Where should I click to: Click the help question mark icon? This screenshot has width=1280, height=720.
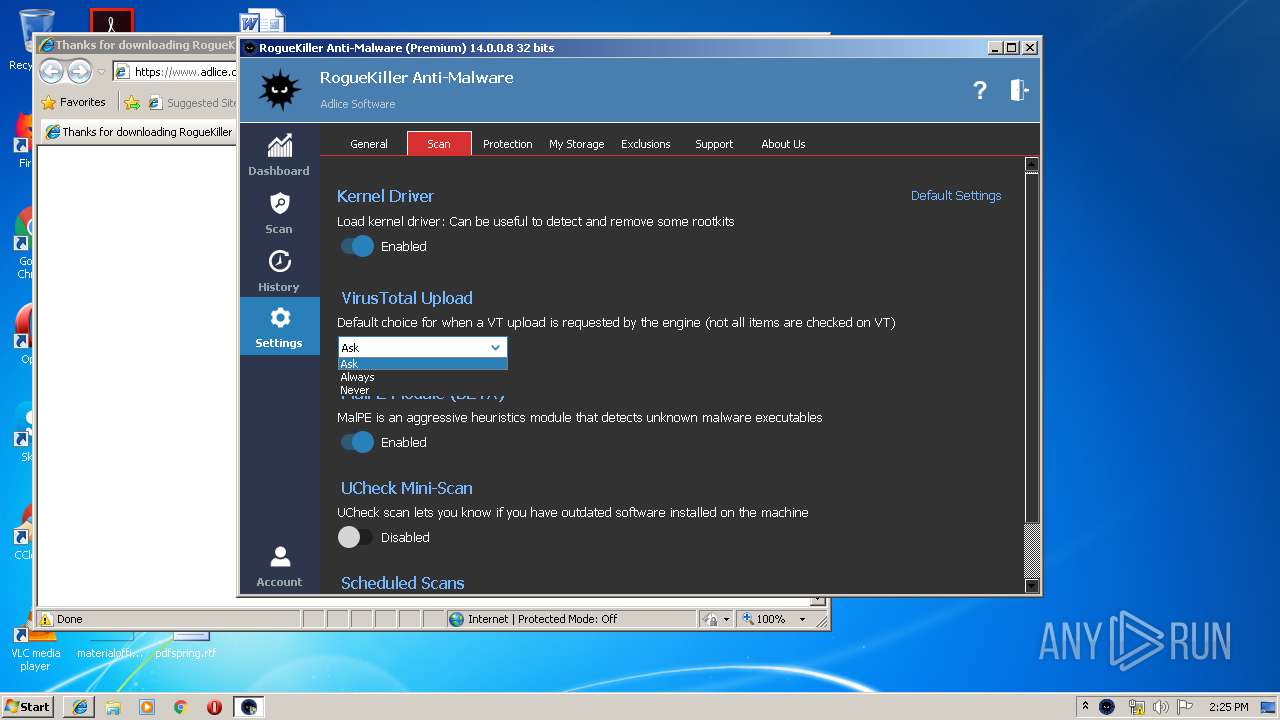tap(980, 90)
